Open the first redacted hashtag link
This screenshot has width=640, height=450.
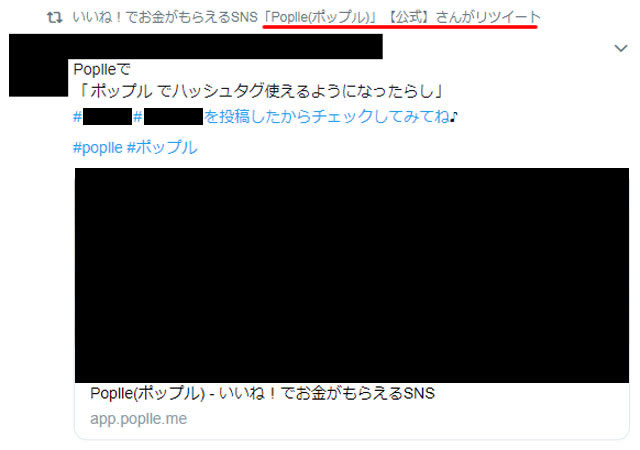pos(103,117)
